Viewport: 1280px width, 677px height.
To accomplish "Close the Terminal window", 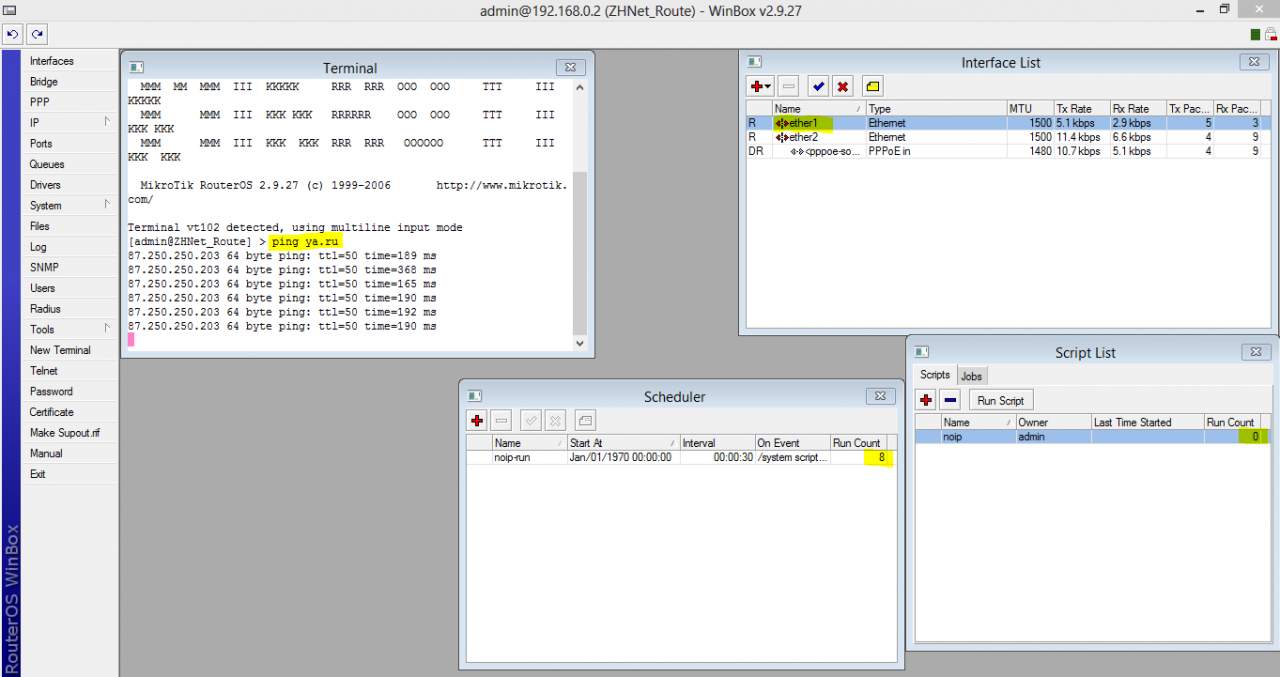I will [569, 67].
